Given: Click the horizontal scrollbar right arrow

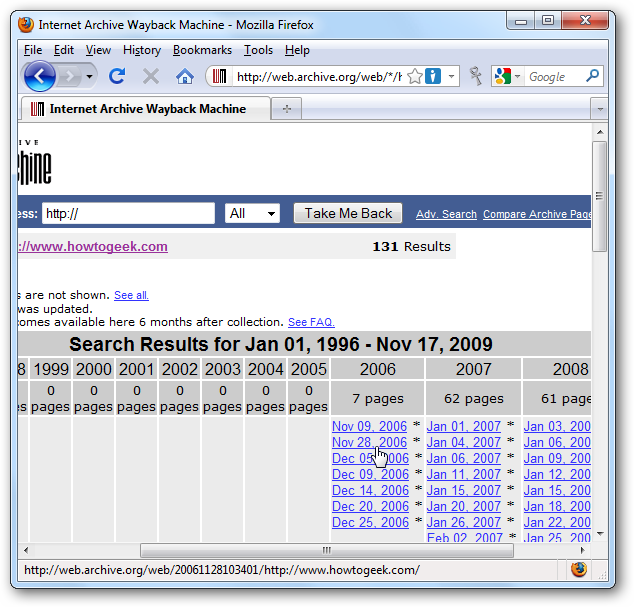Looking at the screenshot, I should [583, 550].
